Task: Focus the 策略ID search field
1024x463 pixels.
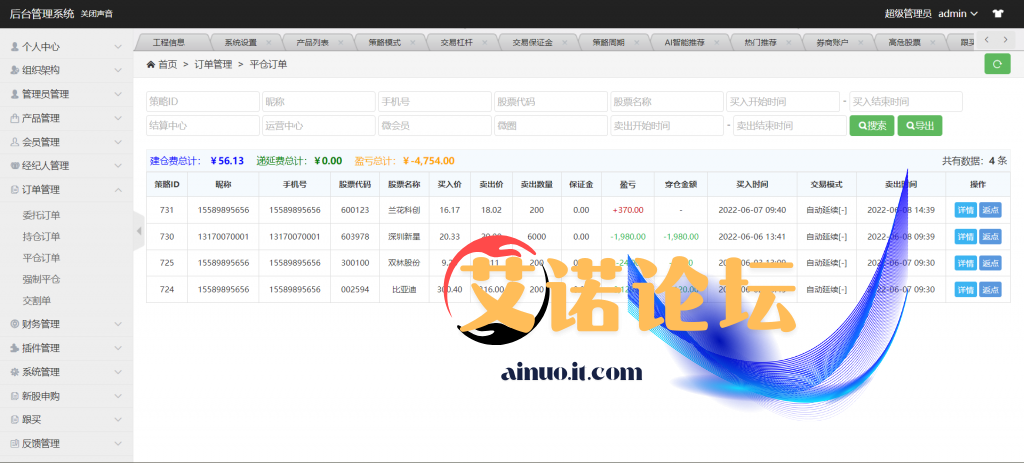Action: tap(202, 102)
